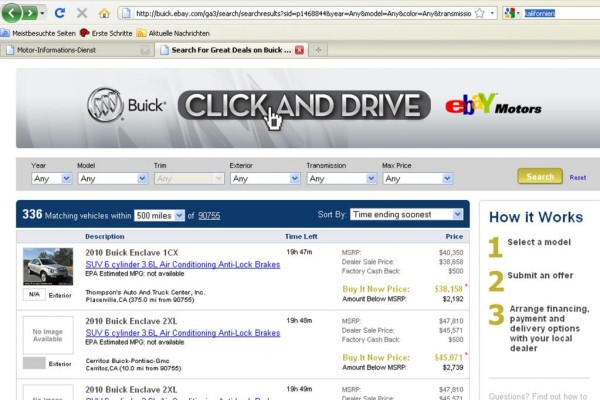Open the Google search engine selector icon
The width and height of the screenshot is (600, 400).
click(x=510, y=13)
